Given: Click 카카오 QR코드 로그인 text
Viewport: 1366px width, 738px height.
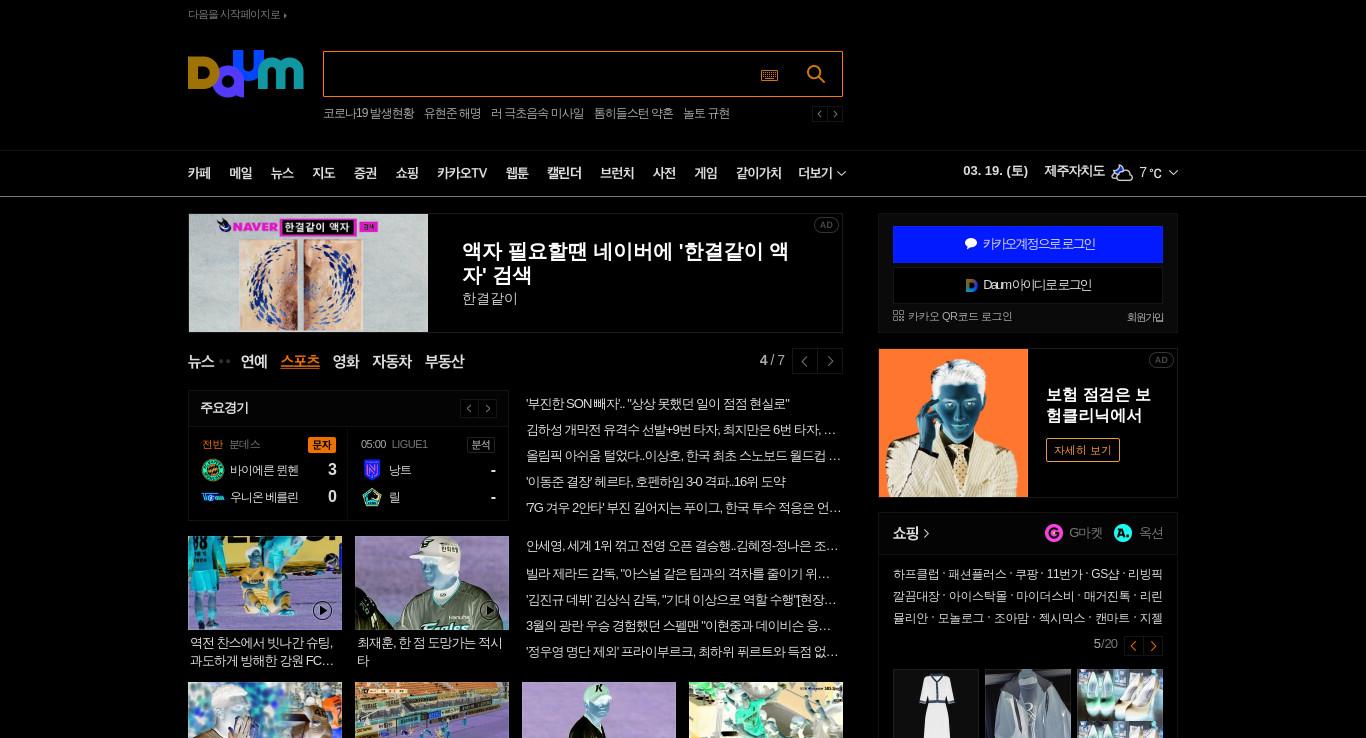Looking at the screenshot, I should [x=960, y=317].
